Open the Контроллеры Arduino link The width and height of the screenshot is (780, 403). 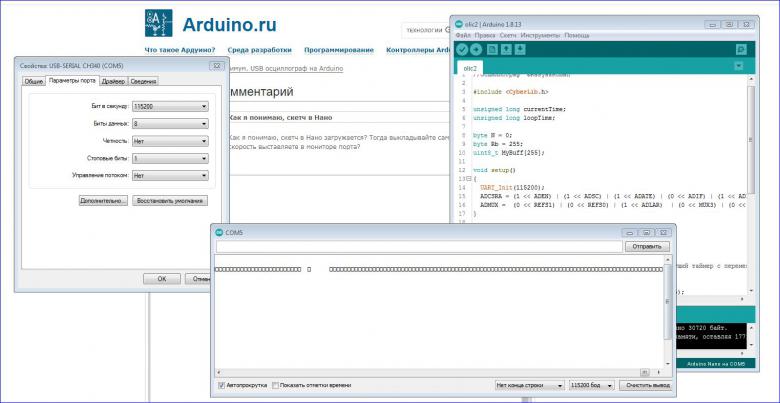(418, 50)
